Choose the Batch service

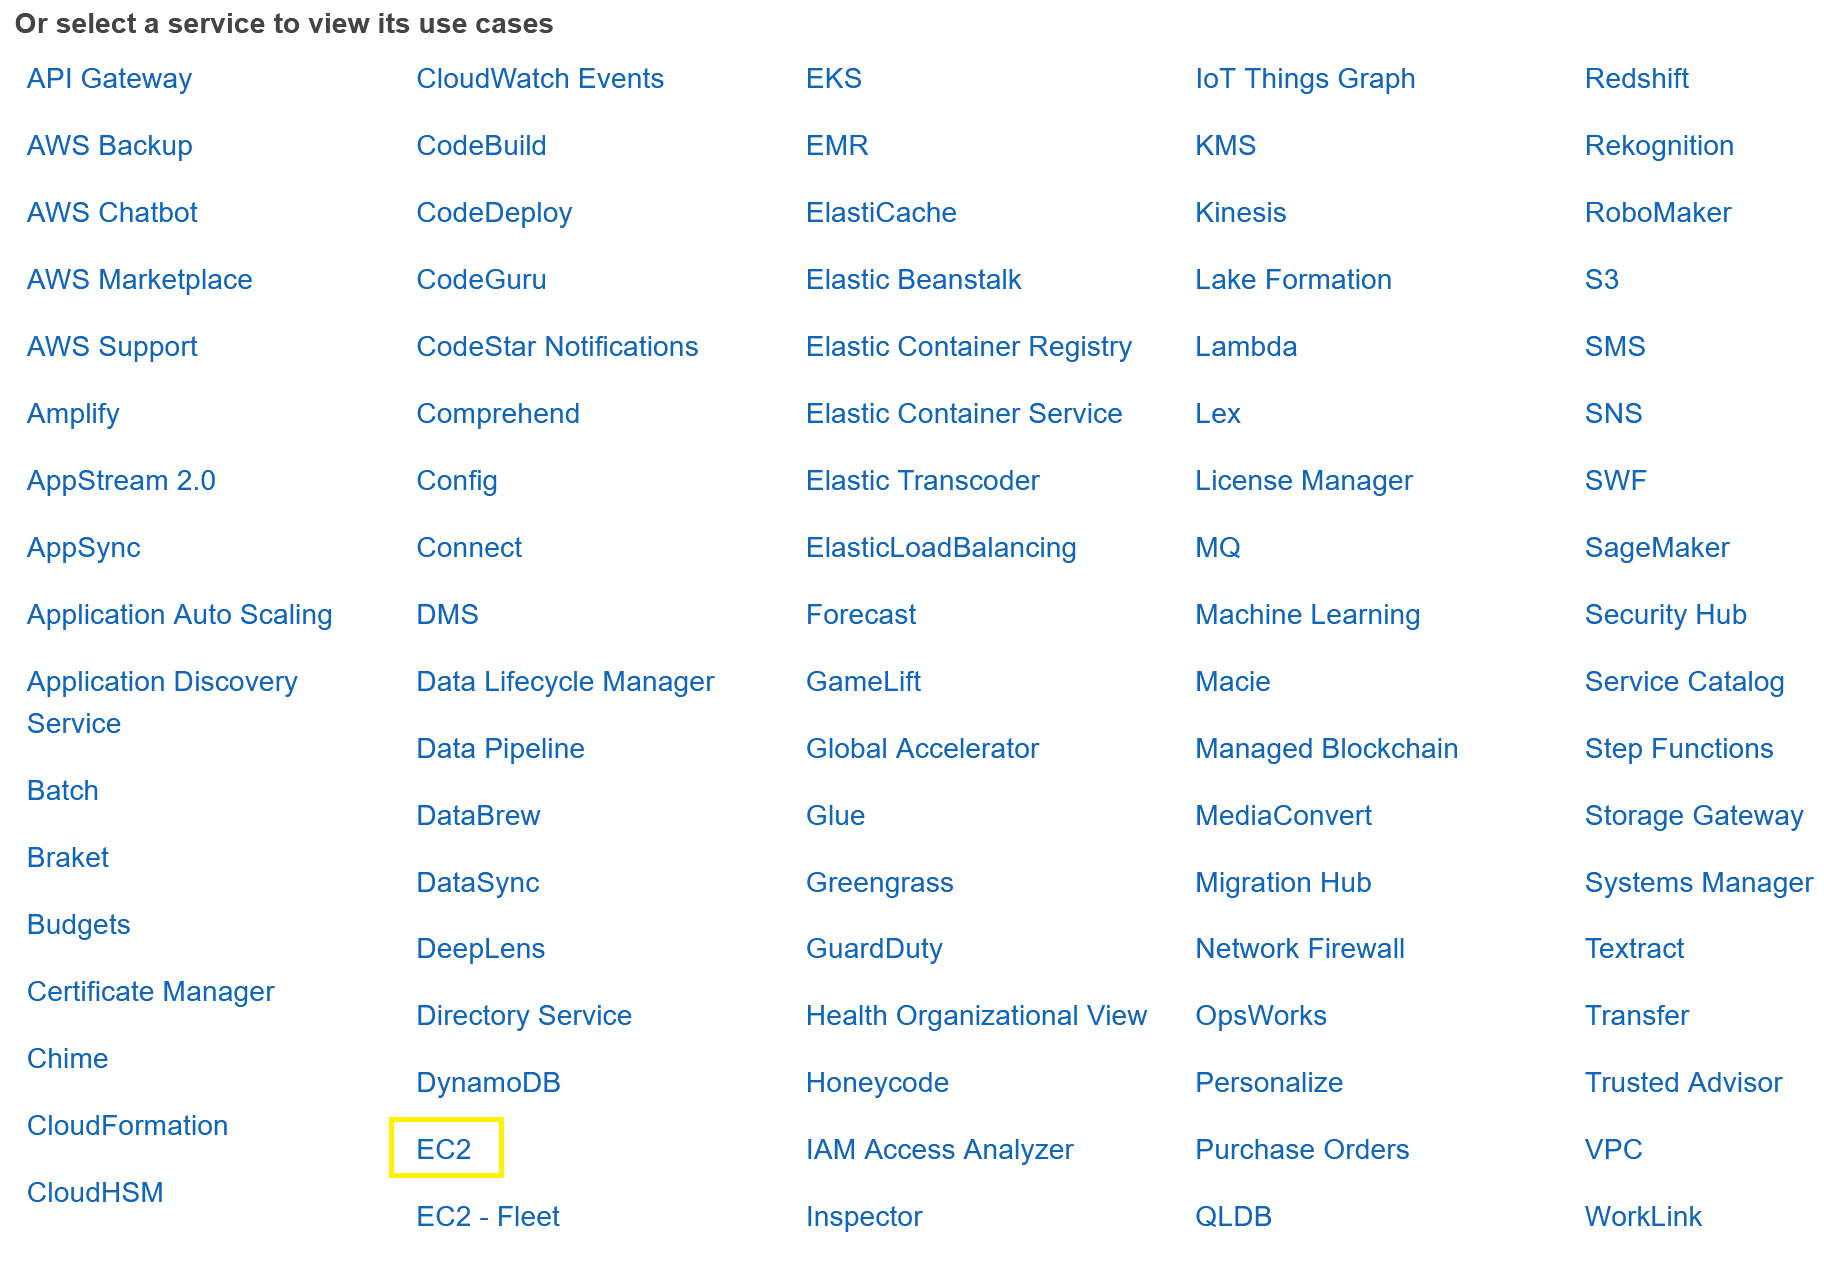pyautogui.click(x=63, y=791)
